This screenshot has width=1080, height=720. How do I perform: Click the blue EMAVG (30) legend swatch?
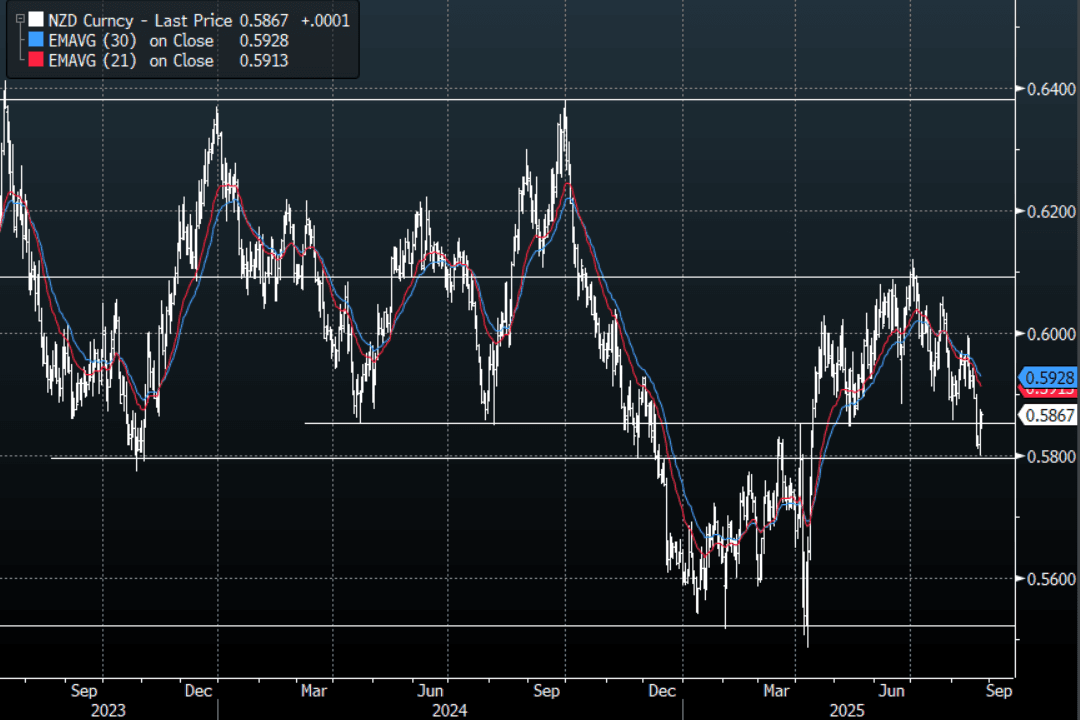(x=37, y=41)
